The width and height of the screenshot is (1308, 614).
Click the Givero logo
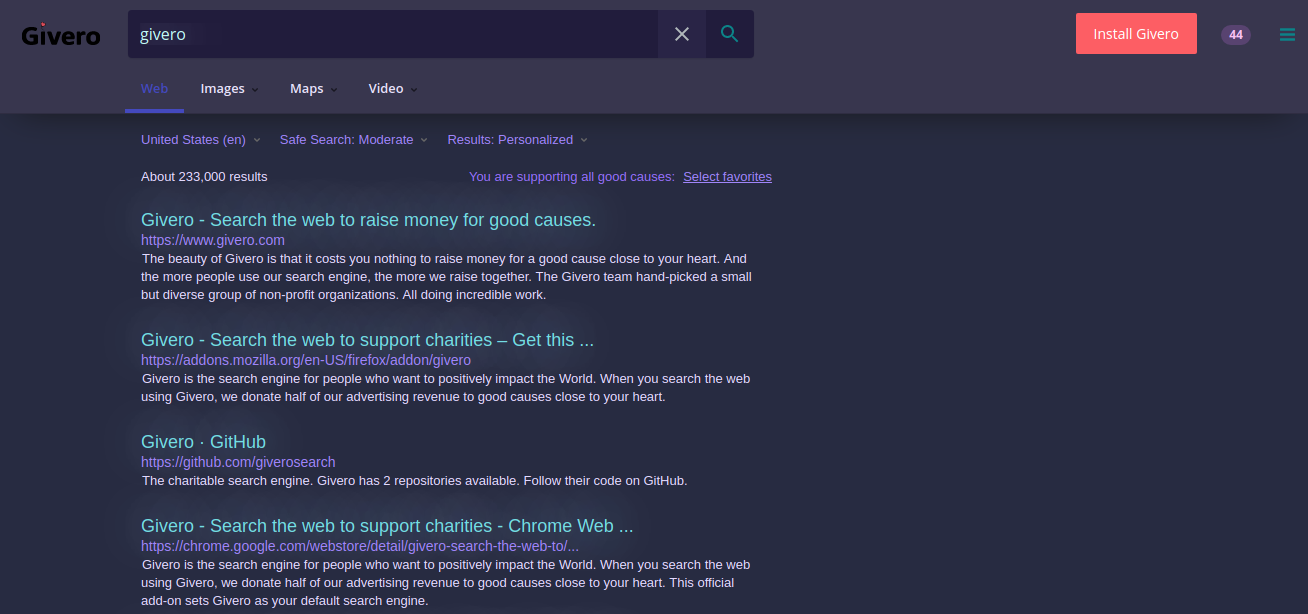pos(61,35)
